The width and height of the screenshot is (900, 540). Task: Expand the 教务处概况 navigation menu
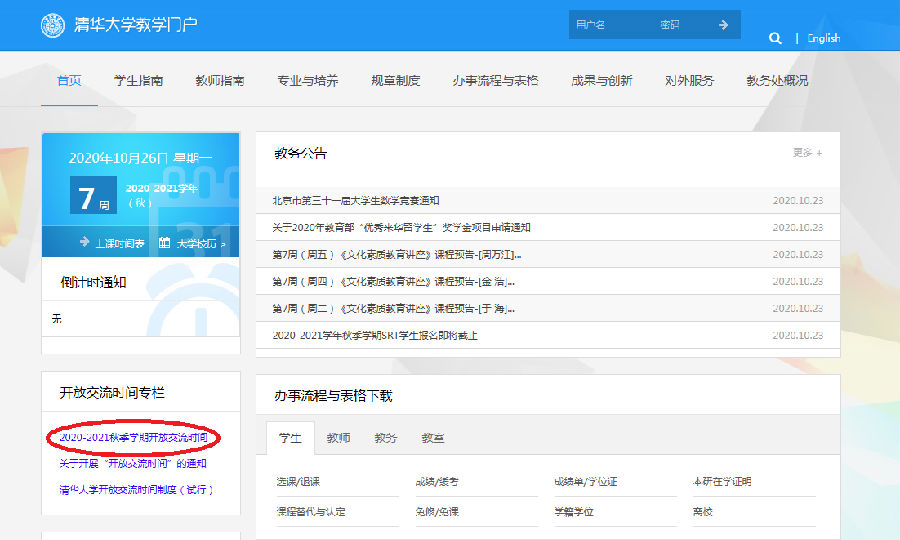click(x=777, y=81)
